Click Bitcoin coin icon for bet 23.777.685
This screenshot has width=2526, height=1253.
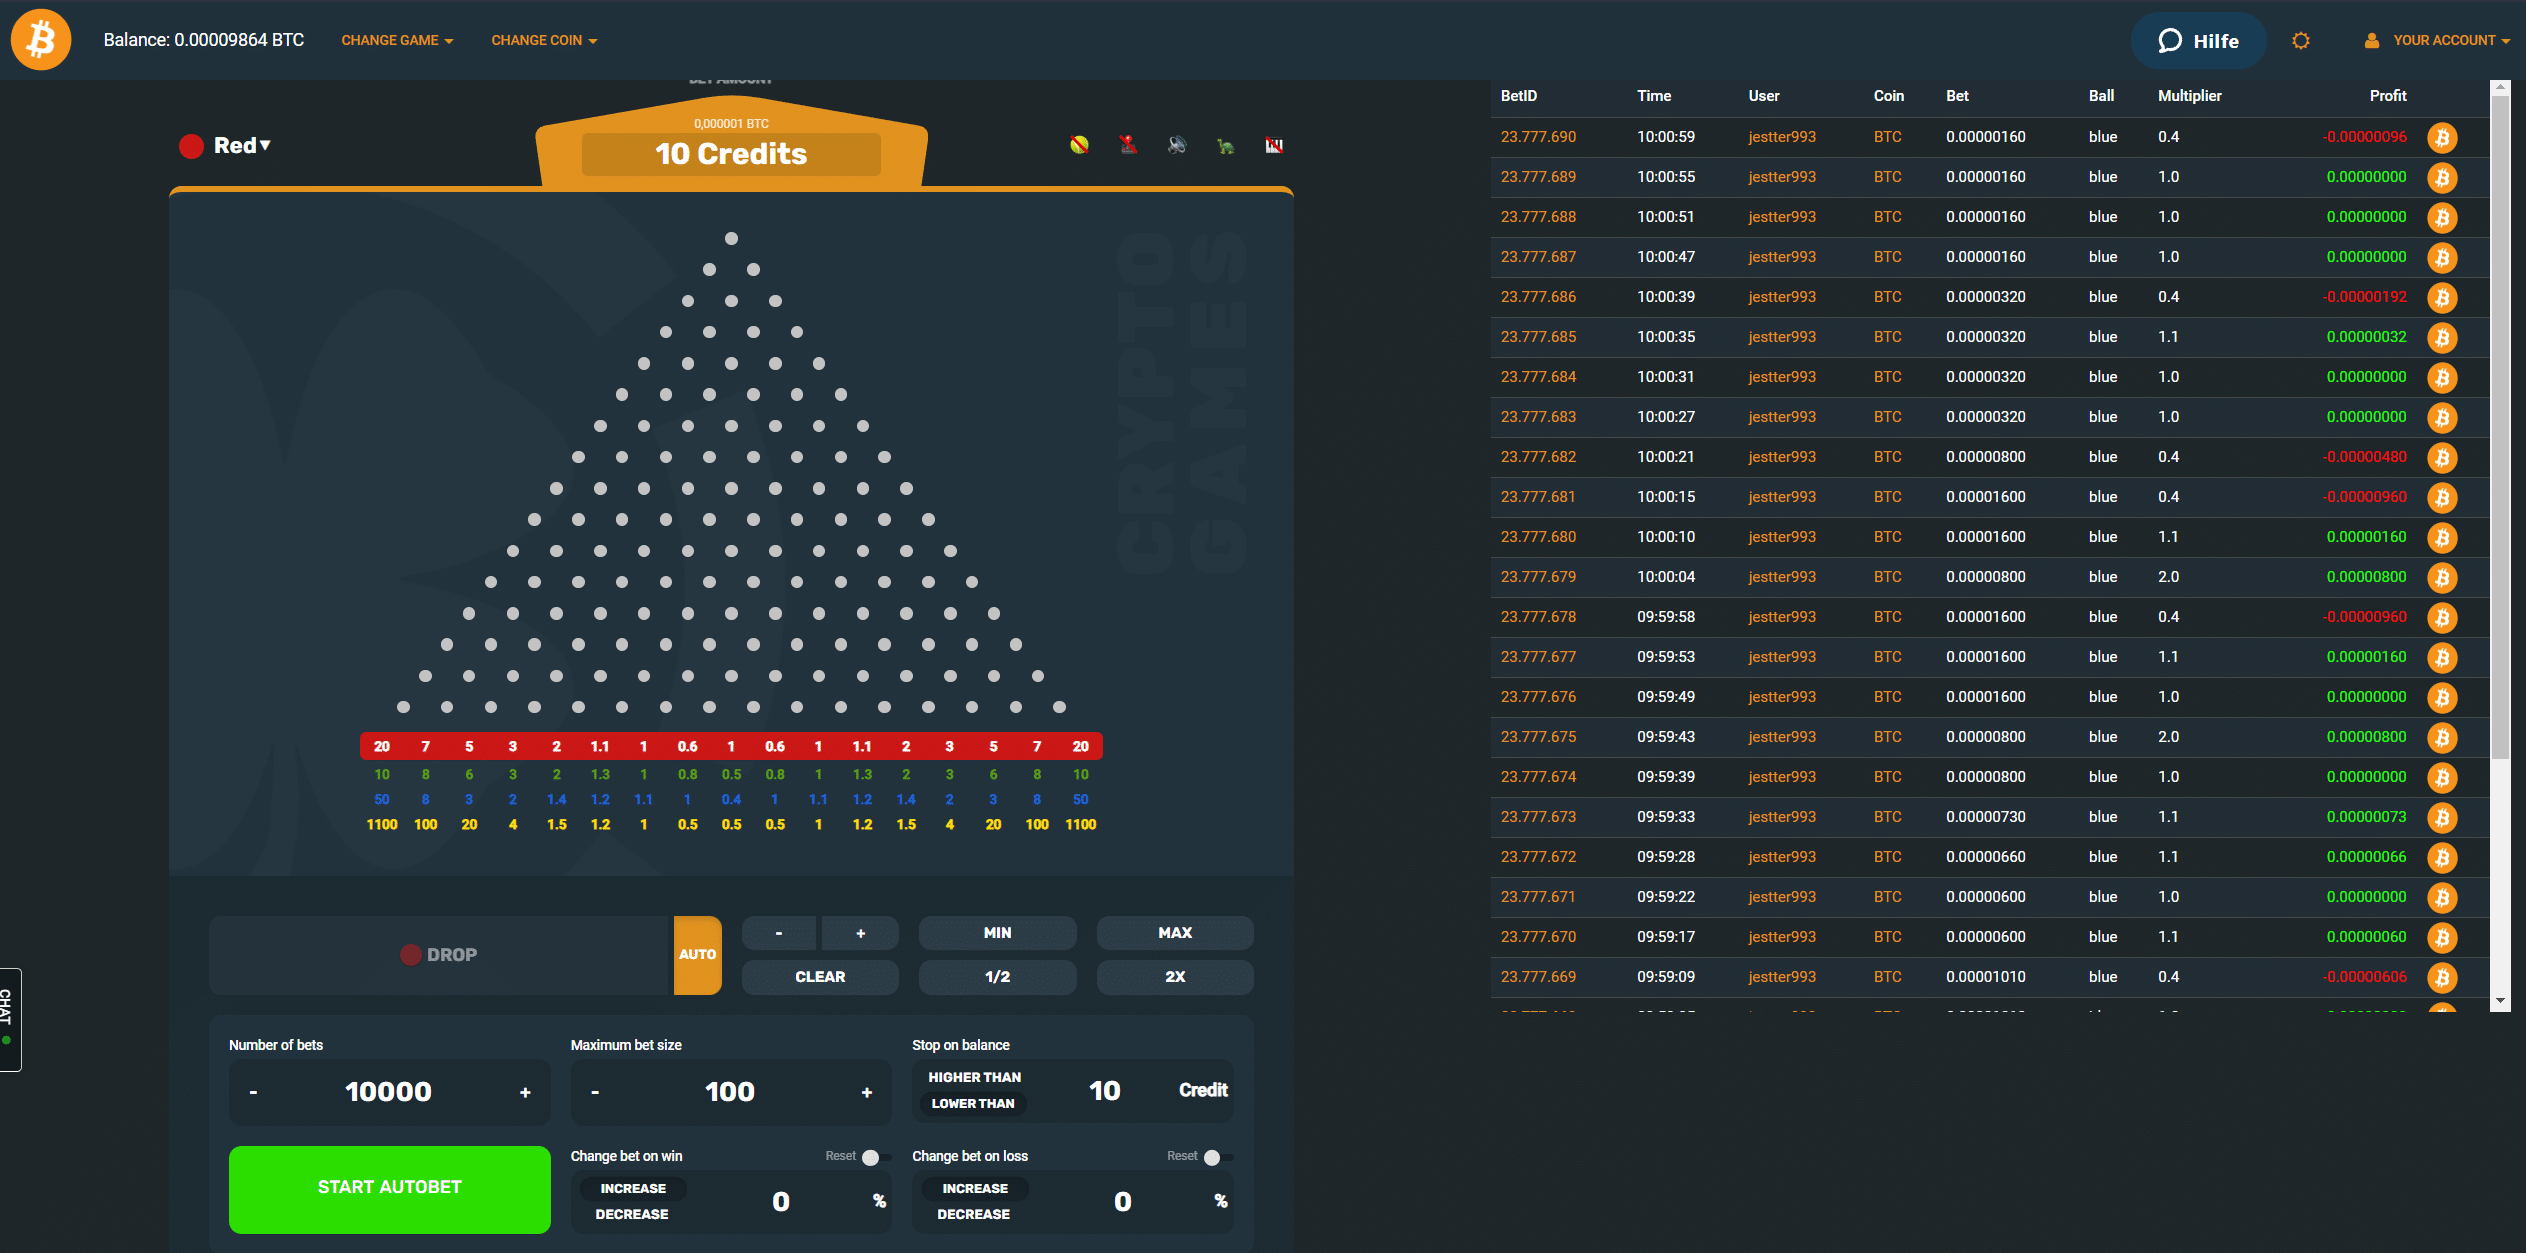click(2442, 337)
